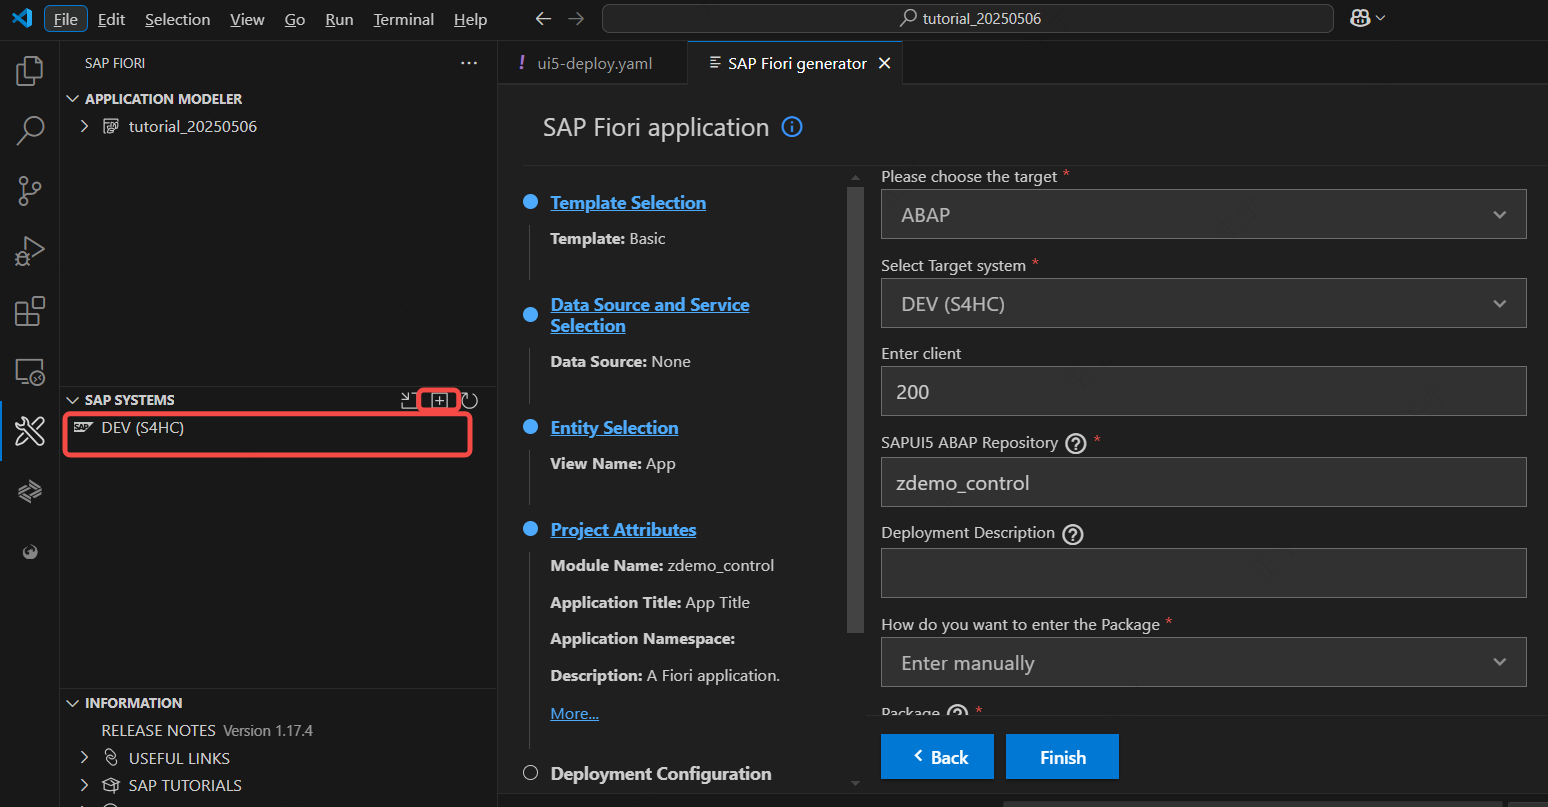The height and width of the screenshot is (807, 1548).
Task: Open the Run and Debug view
Action: (x=30, y=251)
